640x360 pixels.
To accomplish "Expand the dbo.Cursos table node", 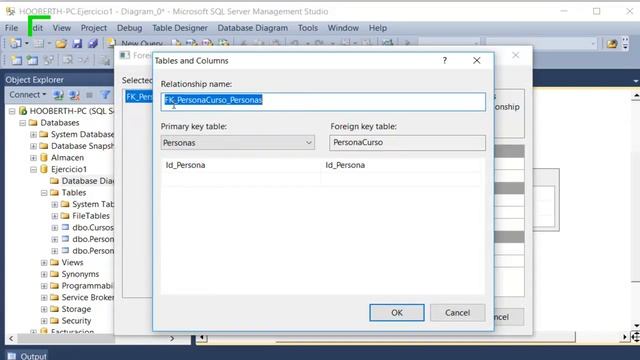I will click(54, 227).
